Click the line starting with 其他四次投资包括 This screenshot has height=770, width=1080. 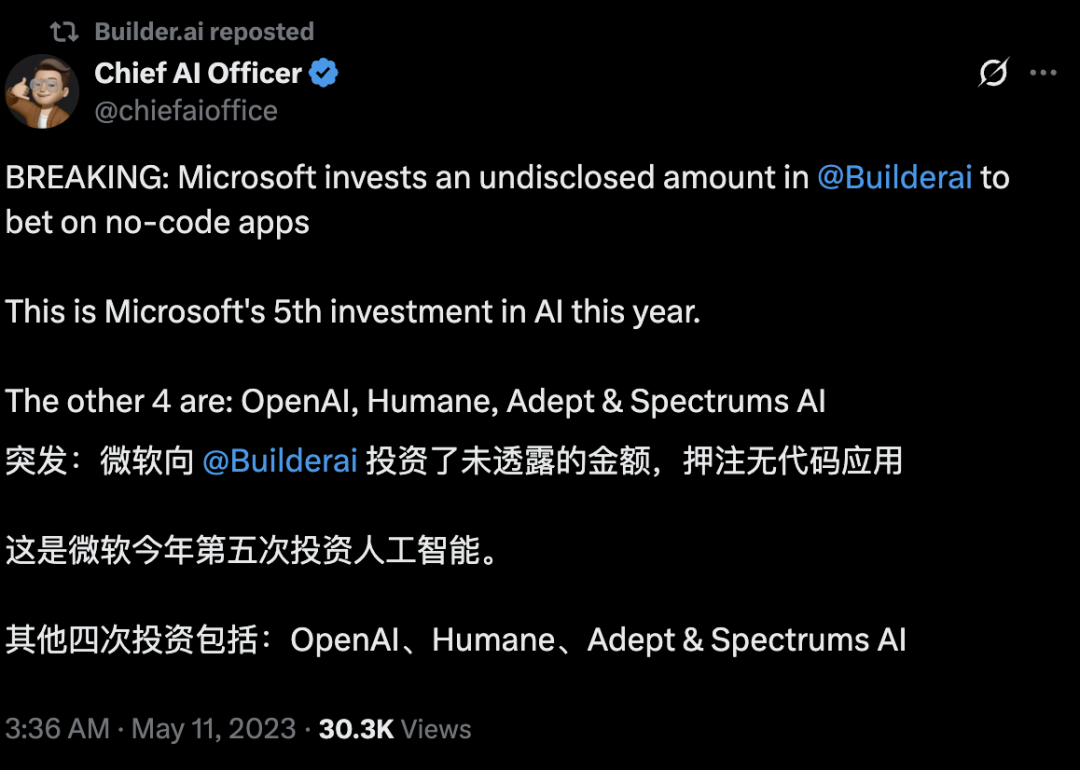[x=455, y=640]
